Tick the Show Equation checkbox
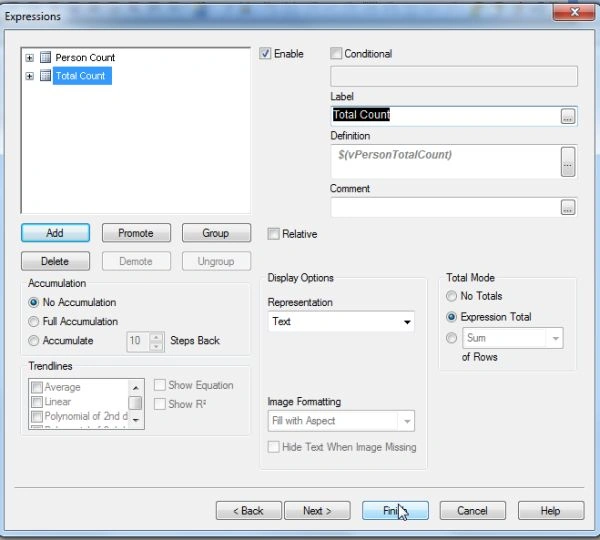The width and height of the screenshot is (600, 540). [160, 385]
